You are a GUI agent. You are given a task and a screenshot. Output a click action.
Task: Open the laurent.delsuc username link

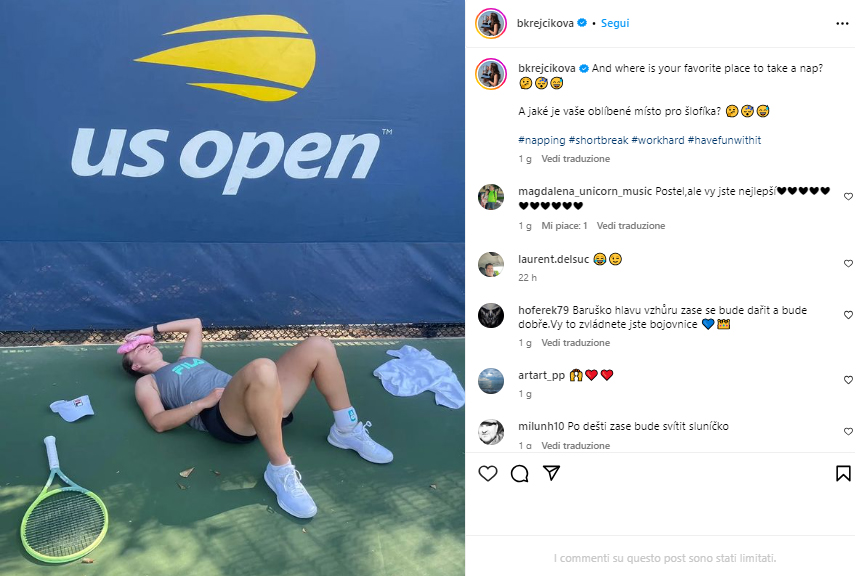pyautogui.click(x=553, y=259)
